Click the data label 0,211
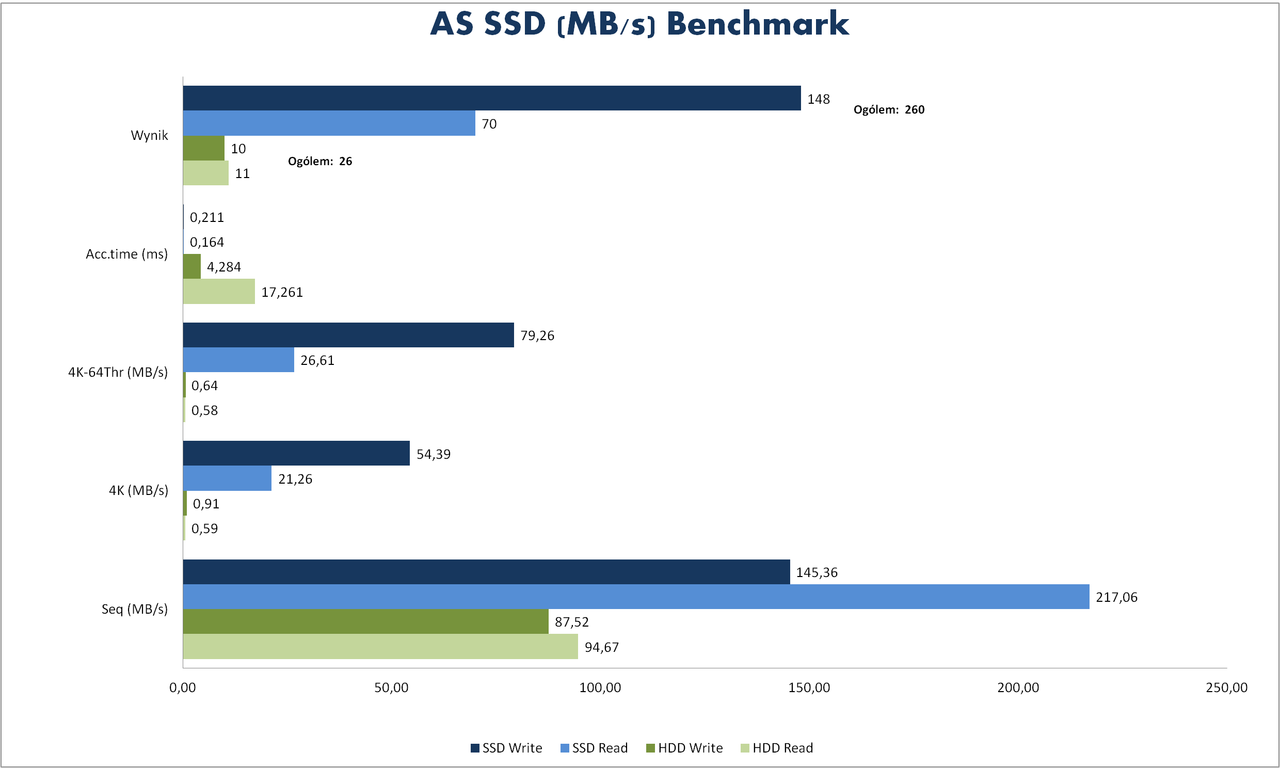Image resolution: width=1280 pixels, height=768 pixels. pyautogui.click(x=205, y=217)
